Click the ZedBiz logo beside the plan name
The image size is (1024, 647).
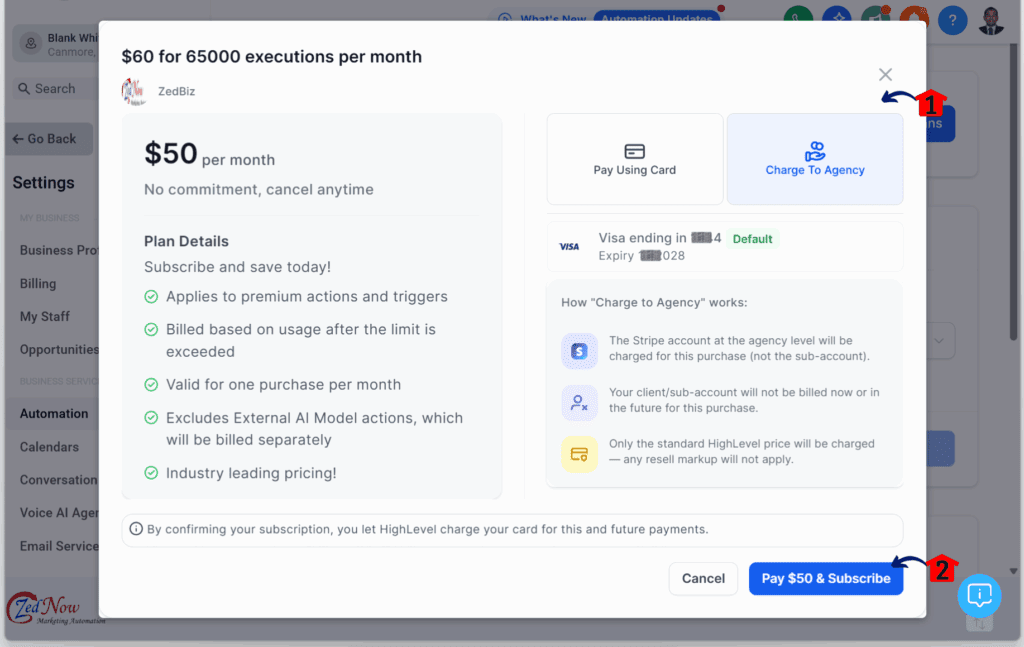pos(132,92)
